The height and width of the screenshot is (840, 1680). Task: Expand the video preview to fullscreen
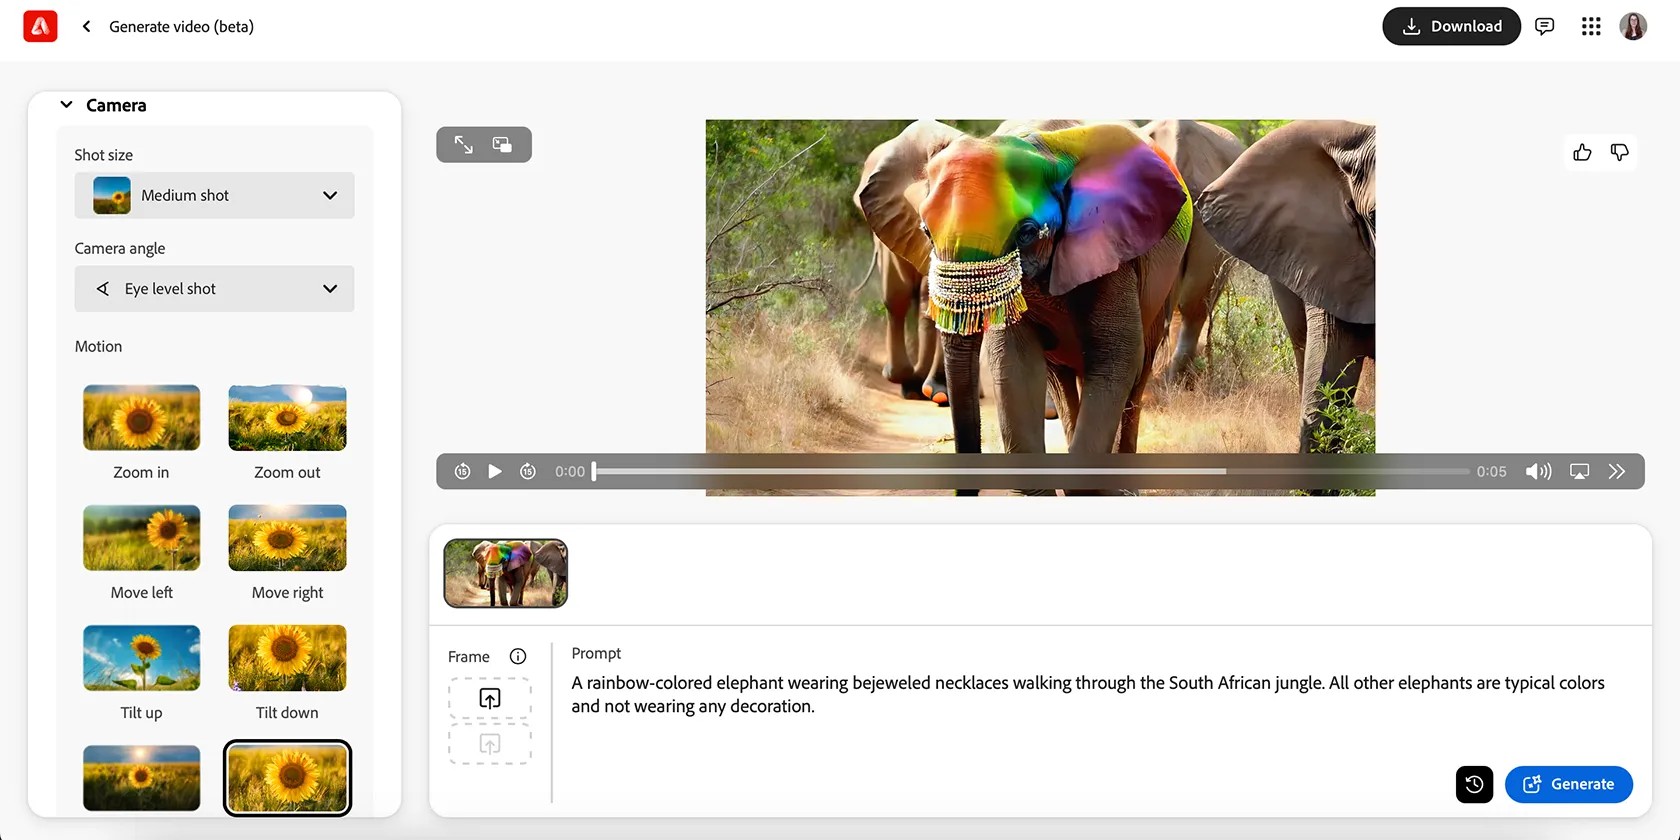[464, 145]
